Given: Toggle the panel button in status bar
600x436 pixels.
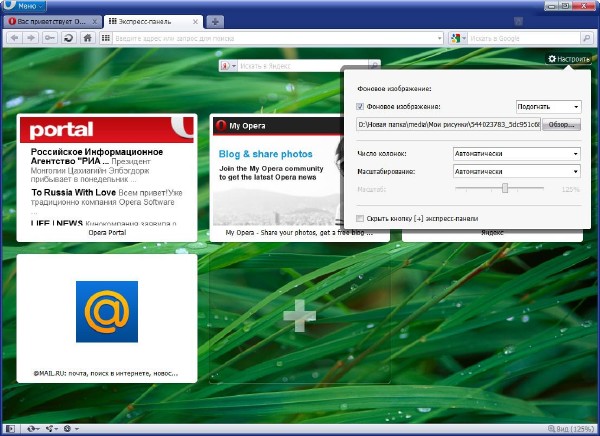Looking at the screenshot, I should pyautogui.click(x=11, y=429).
